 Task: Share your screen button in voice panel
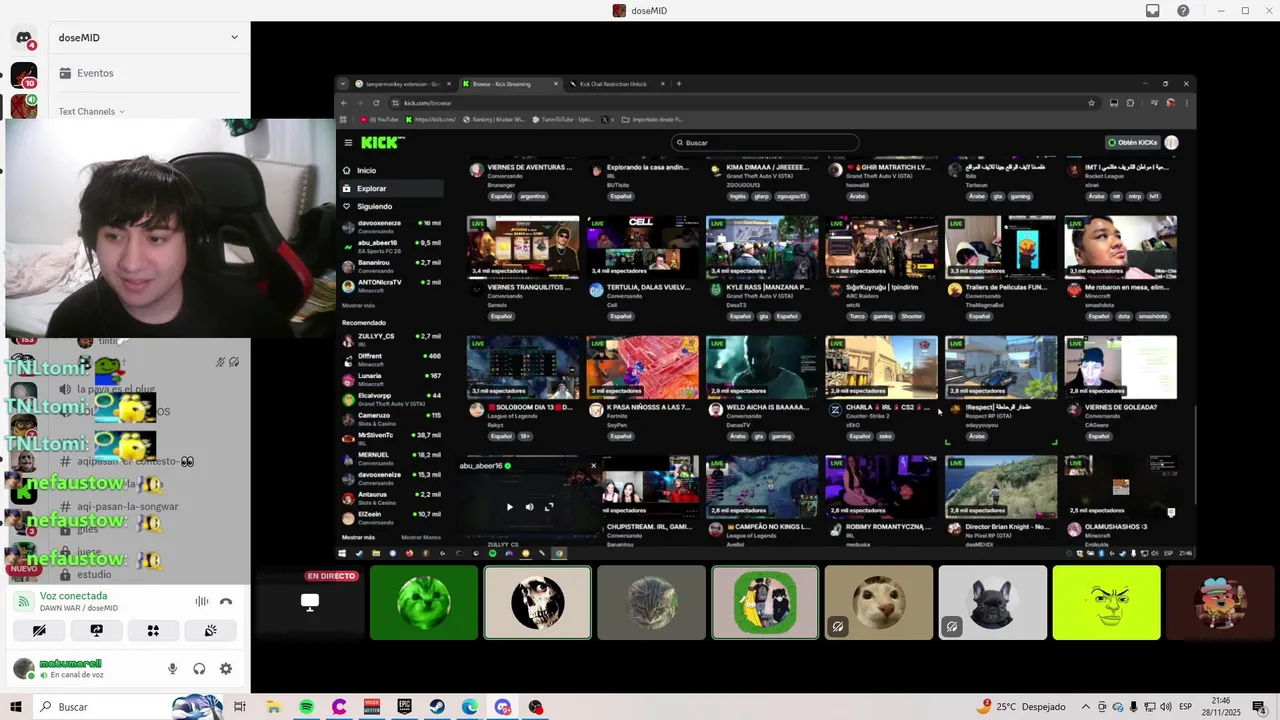[x=96, y=631]
